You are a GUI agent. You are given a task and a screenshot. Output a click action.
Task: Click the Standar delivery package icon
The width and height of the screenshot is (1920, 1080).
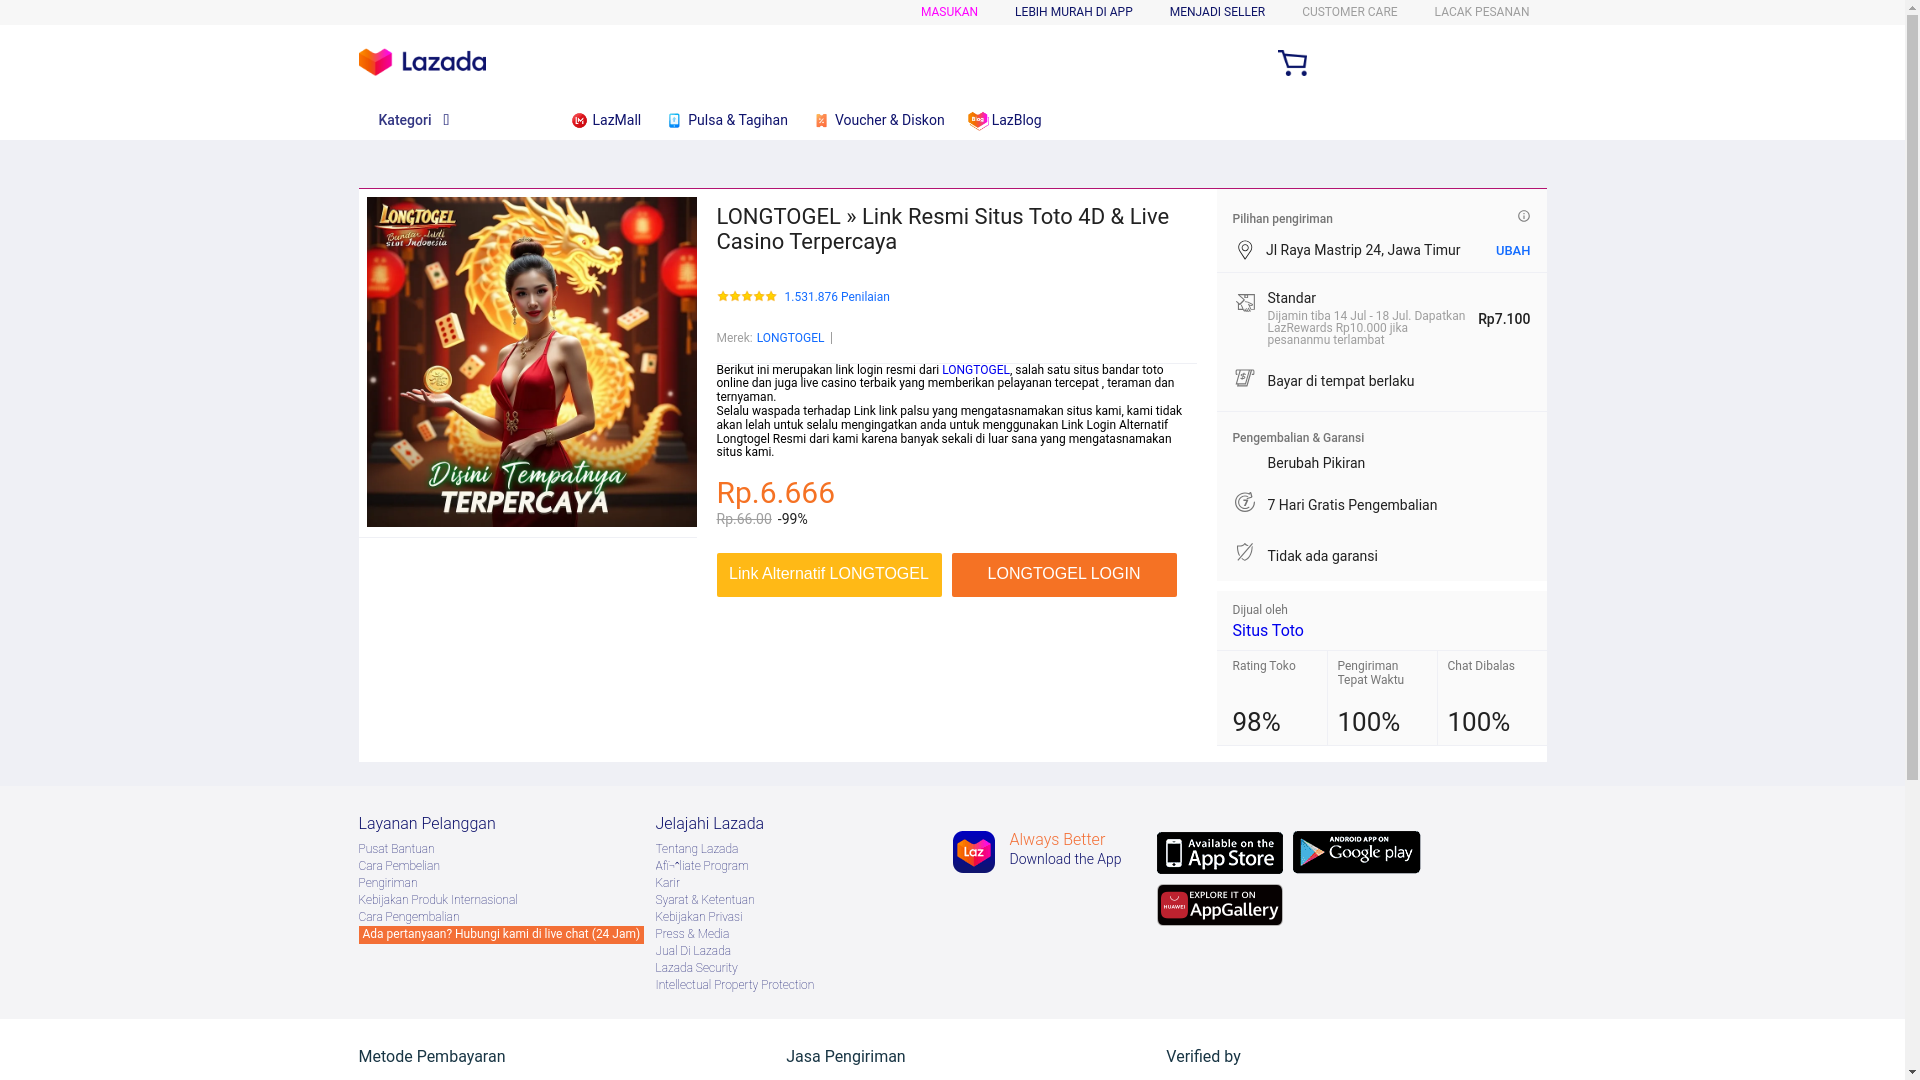pyautogui.click(x=1245, y=302)
